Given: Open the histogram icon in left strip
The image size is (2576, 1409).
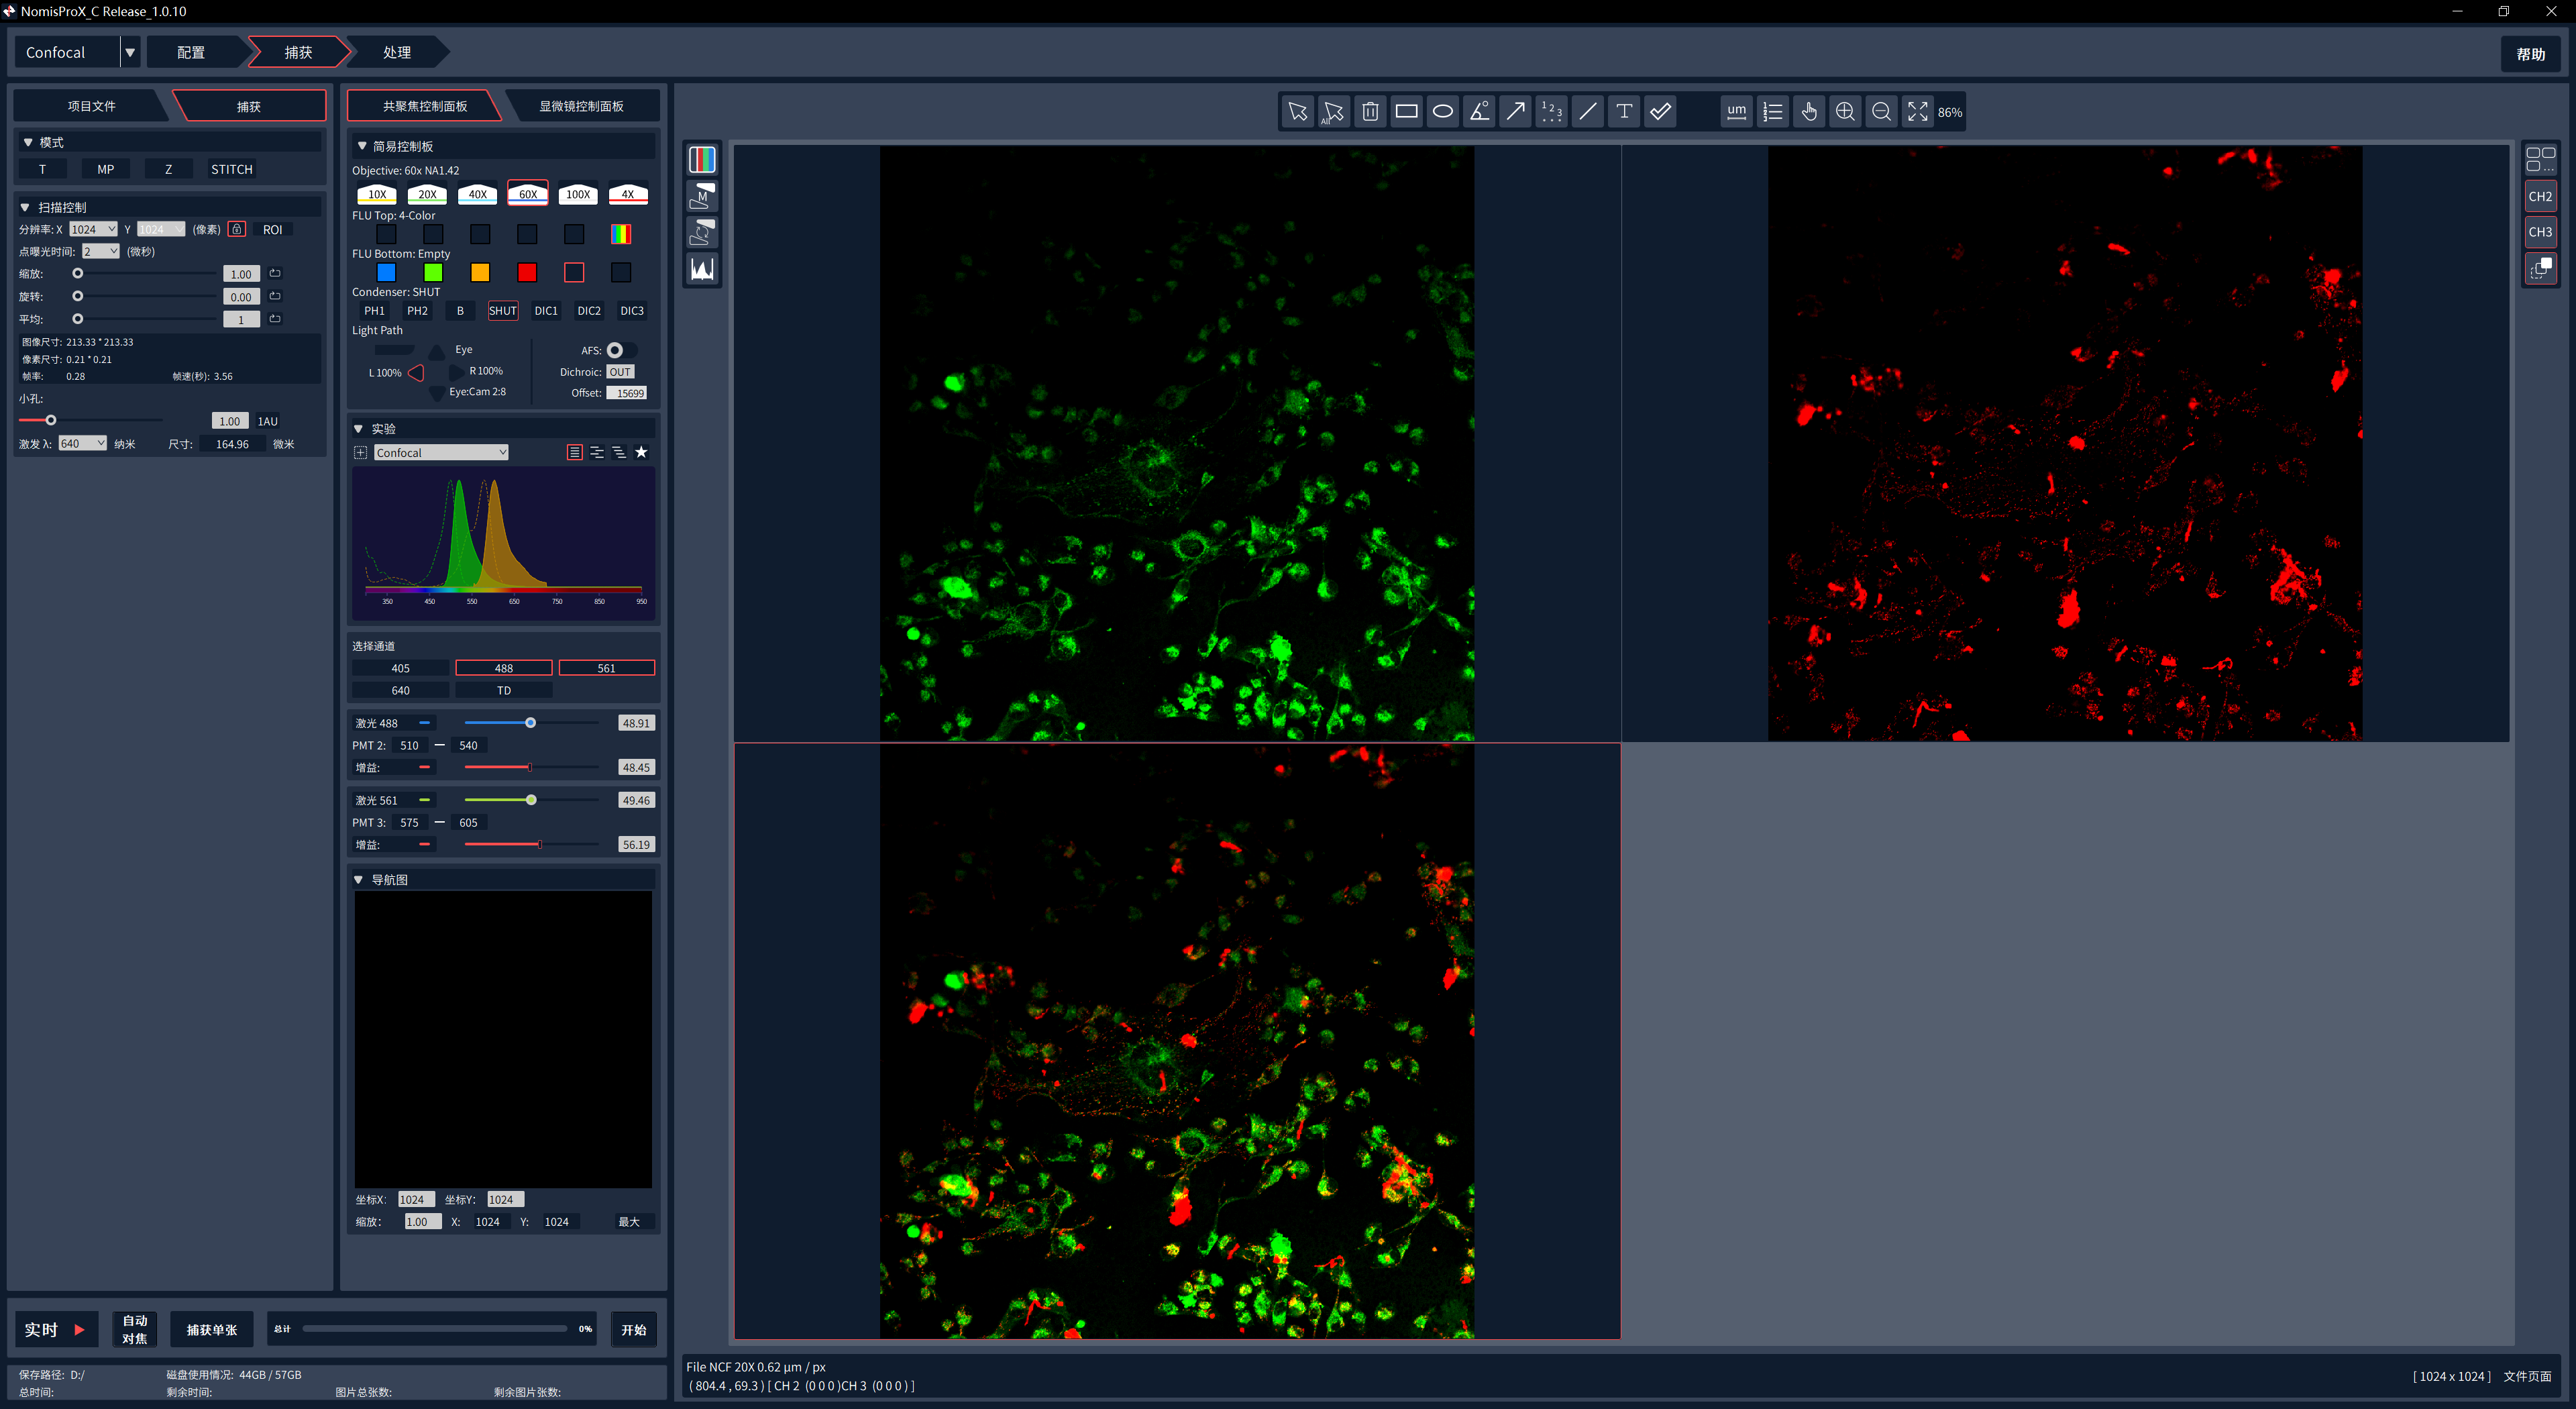Looking at the screenshot, I should [702, 269].
